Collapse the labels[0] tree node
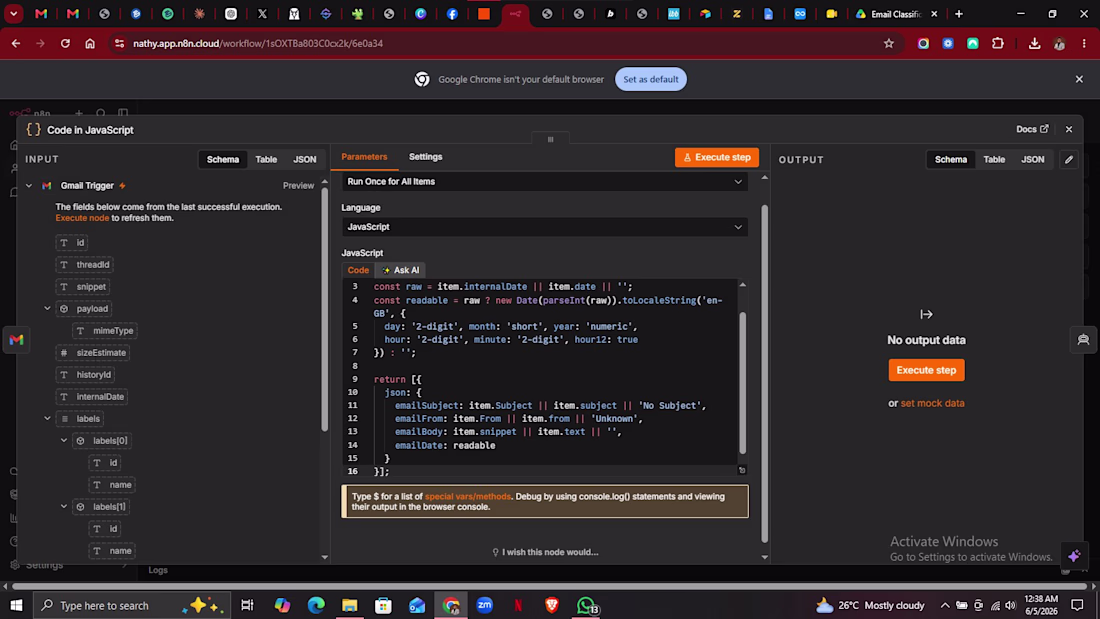 point(64,441)
